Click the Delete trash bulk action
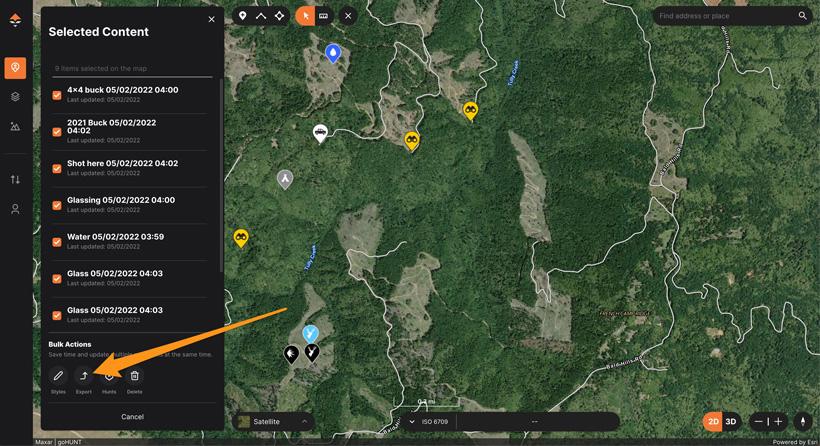 [x=134, y=375]
